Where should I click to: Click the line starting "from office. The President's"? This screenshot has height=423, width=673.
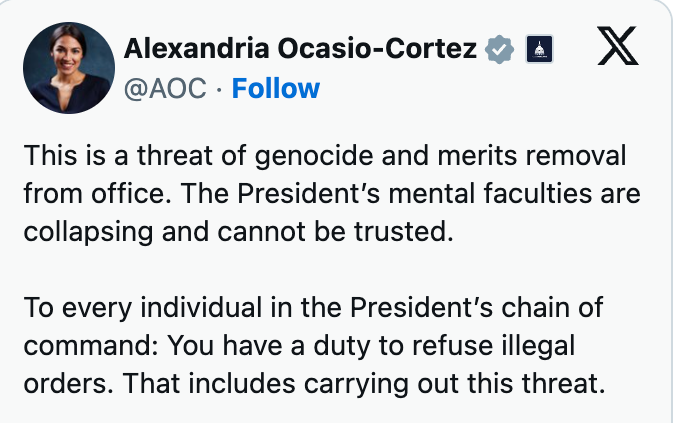click(x=330, y=194)
